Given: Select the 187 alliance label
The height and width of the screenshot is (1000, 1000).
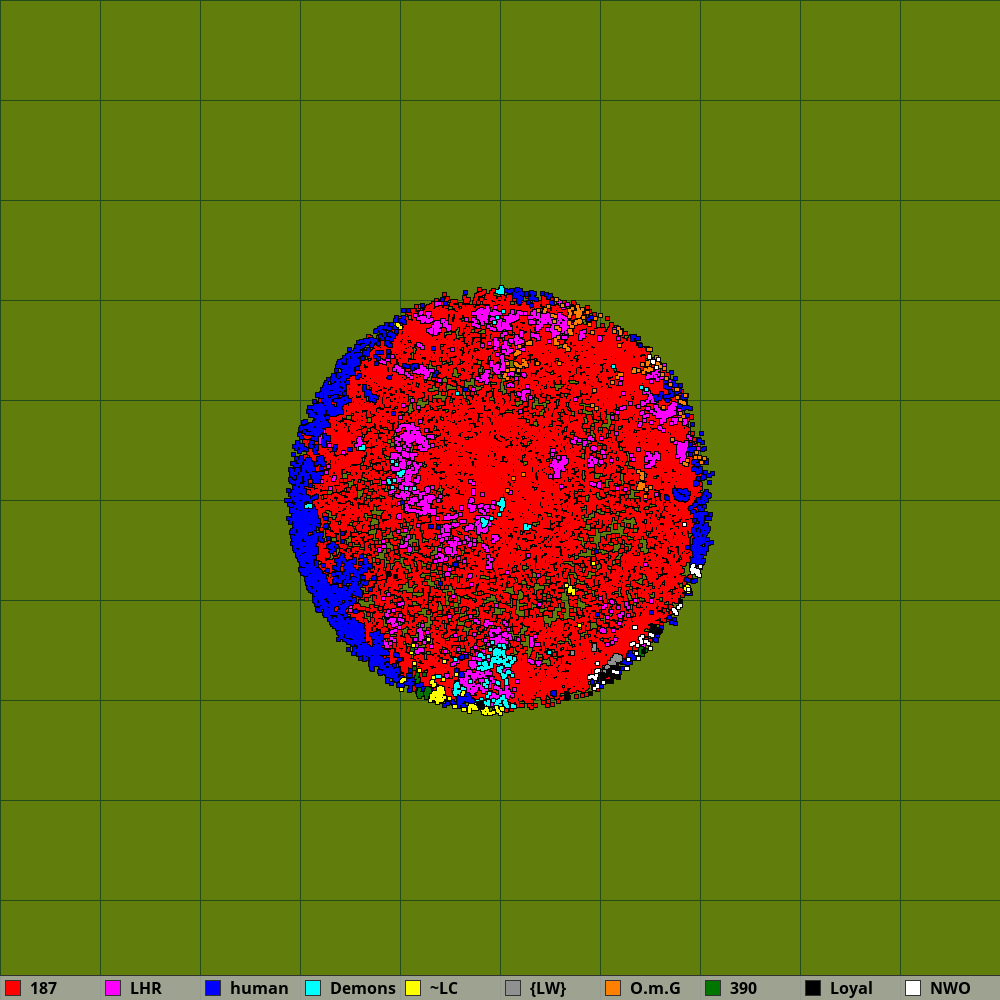Looking at the screenshot, I should click(x=43, y=988).
